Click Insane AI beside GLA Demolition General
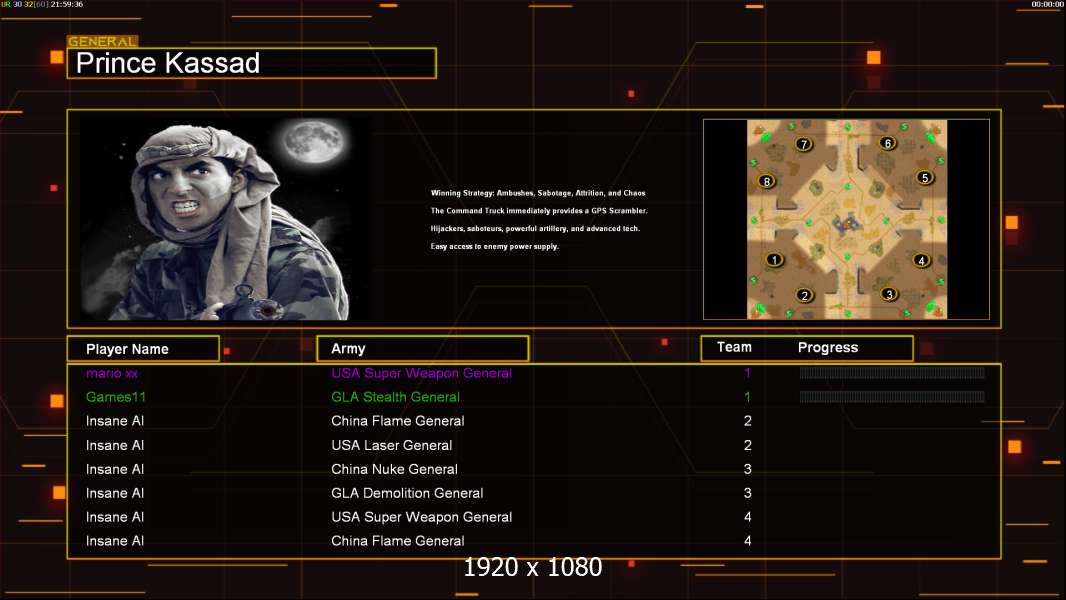Screen dimensions: 1066x600 115,493
